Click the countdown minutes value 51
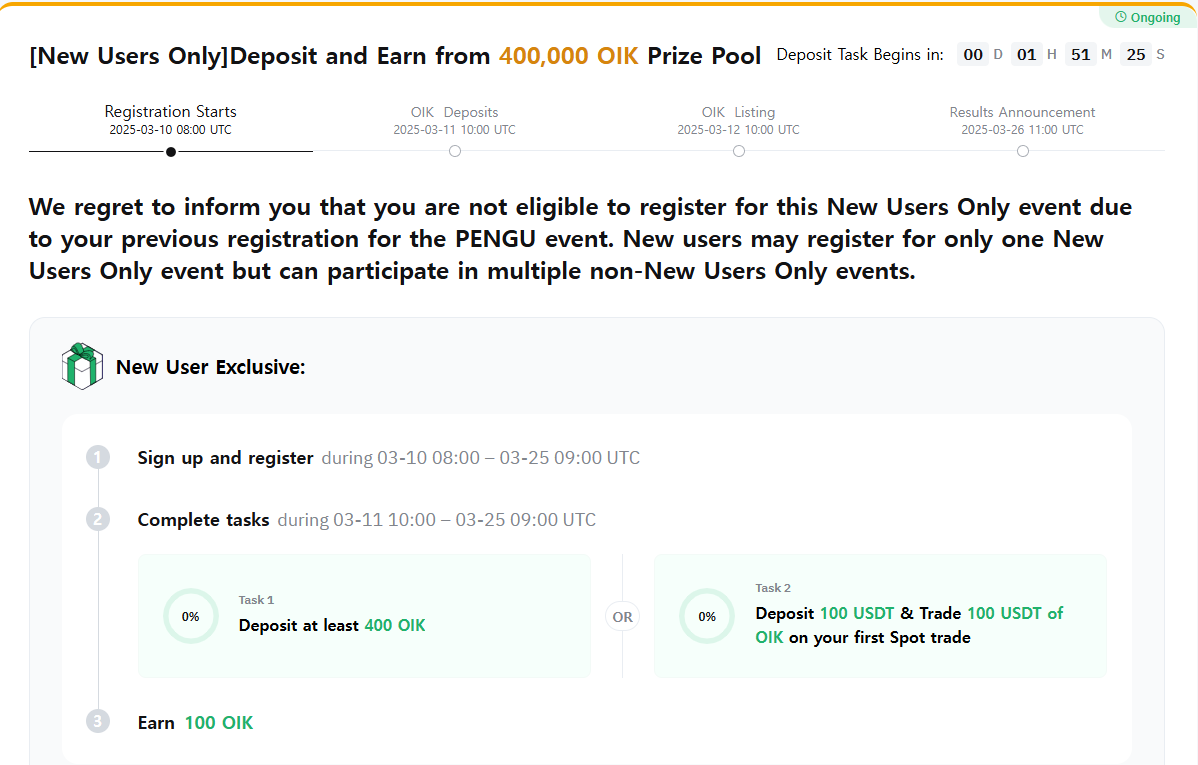The width and height of the screenshot is (1198, 765). tap(1080, 54)
